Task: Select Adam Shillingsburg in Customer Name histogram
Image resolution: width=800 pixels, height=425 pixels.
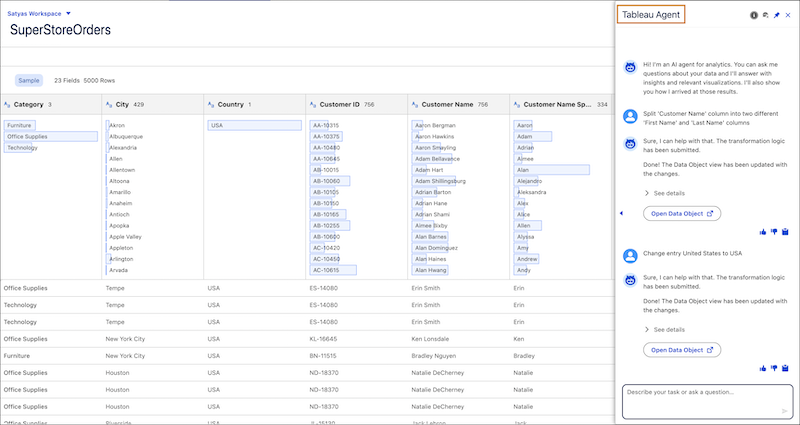Action: pyautogui.click(x=438, y=181)
